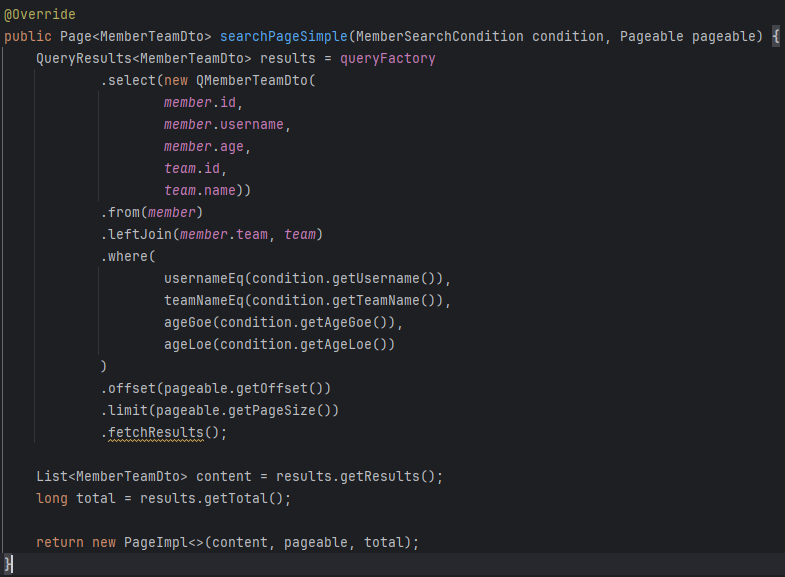Click the .limit(pageable.getPageSize()) line
Screen dimensions: 785x577
pos(220,411)
